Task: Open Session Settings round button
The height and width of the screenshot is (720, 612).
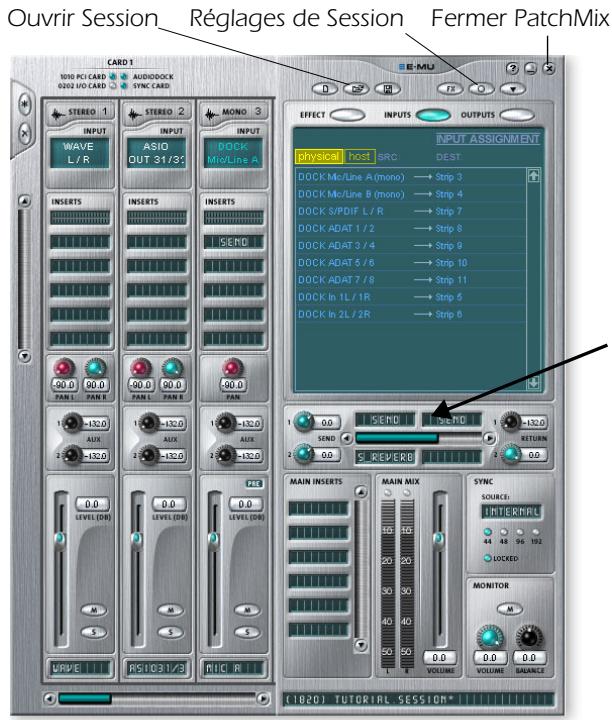Action: tap(481, 89)
